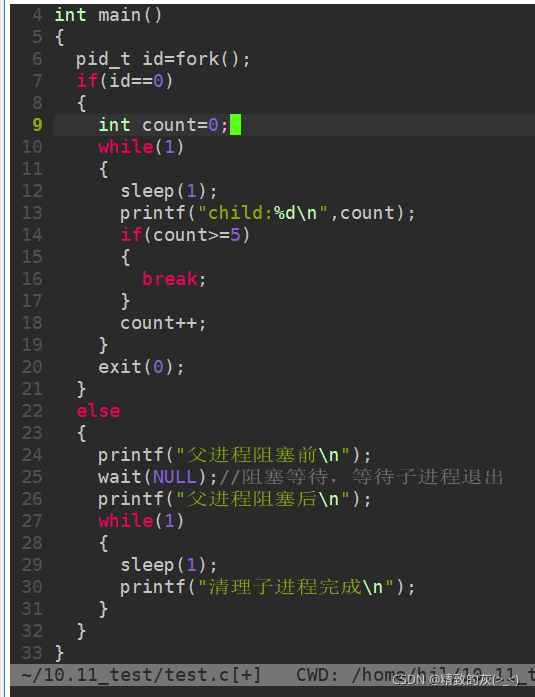Click the printf '父进程阻塞后' line
The width and height of the screenshot is (535, 697).
click(x=235, y=500)
